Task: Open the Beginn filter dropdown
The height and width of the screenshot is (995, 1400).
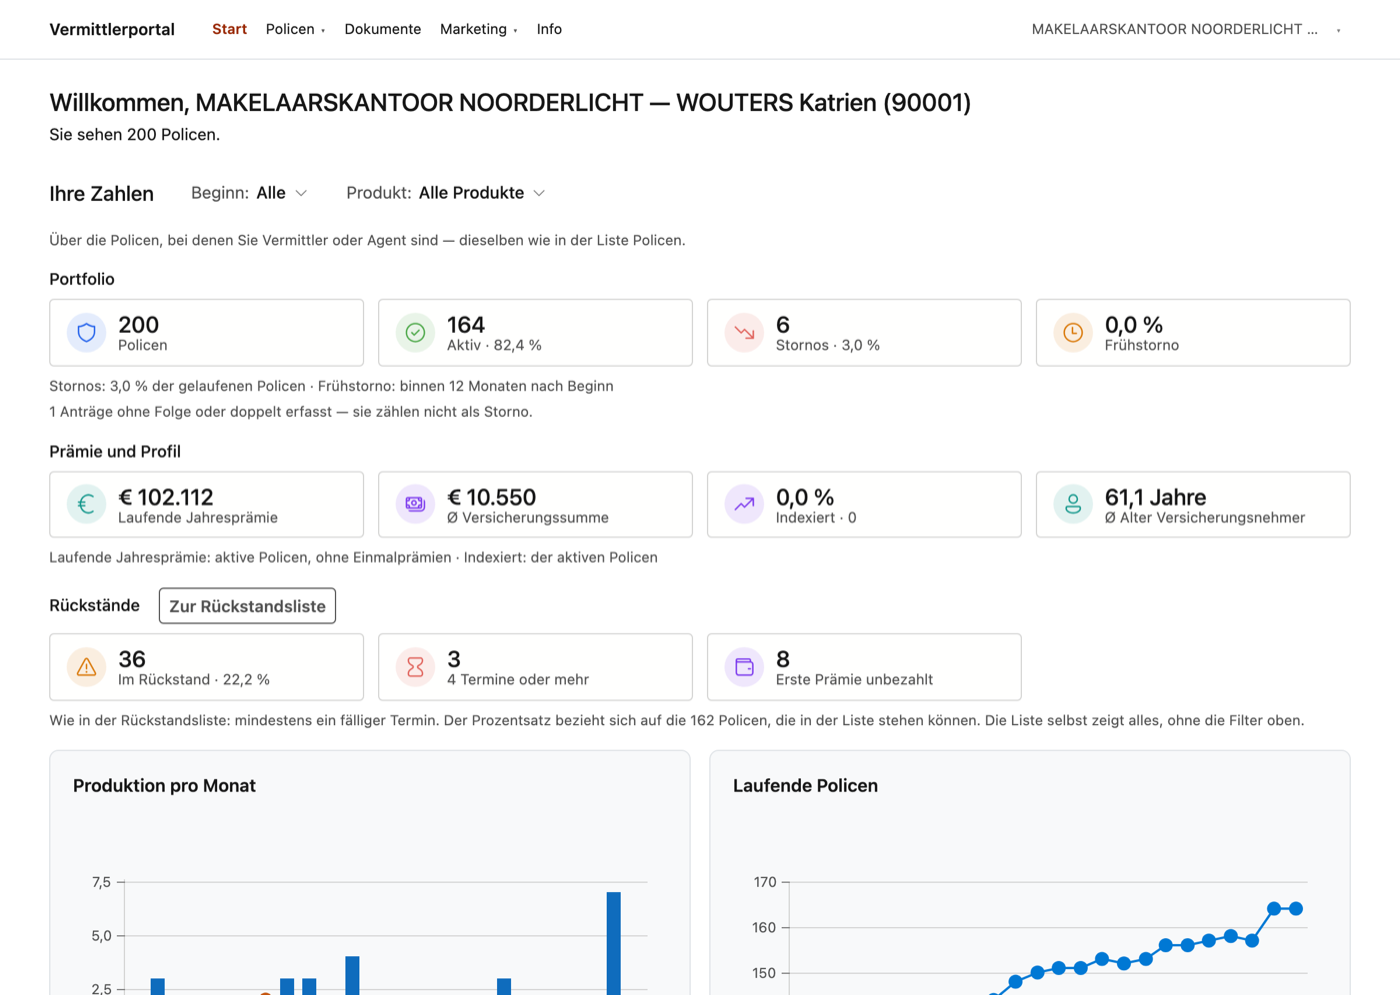Action: 249,193
